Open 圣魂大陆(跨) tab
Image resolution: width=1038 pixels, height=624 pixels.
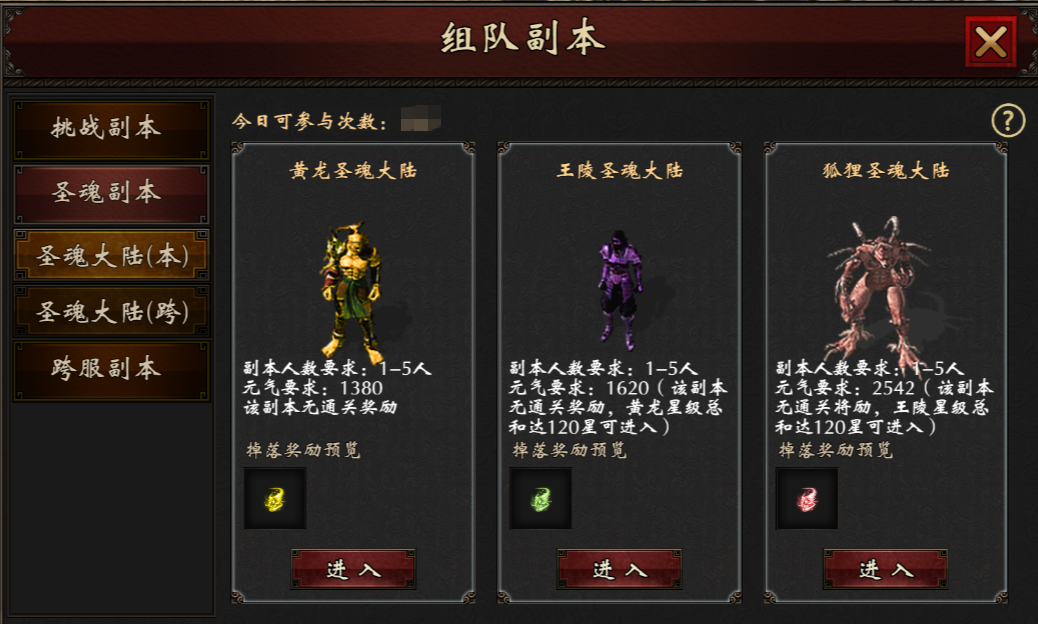(x=111, y=311)
